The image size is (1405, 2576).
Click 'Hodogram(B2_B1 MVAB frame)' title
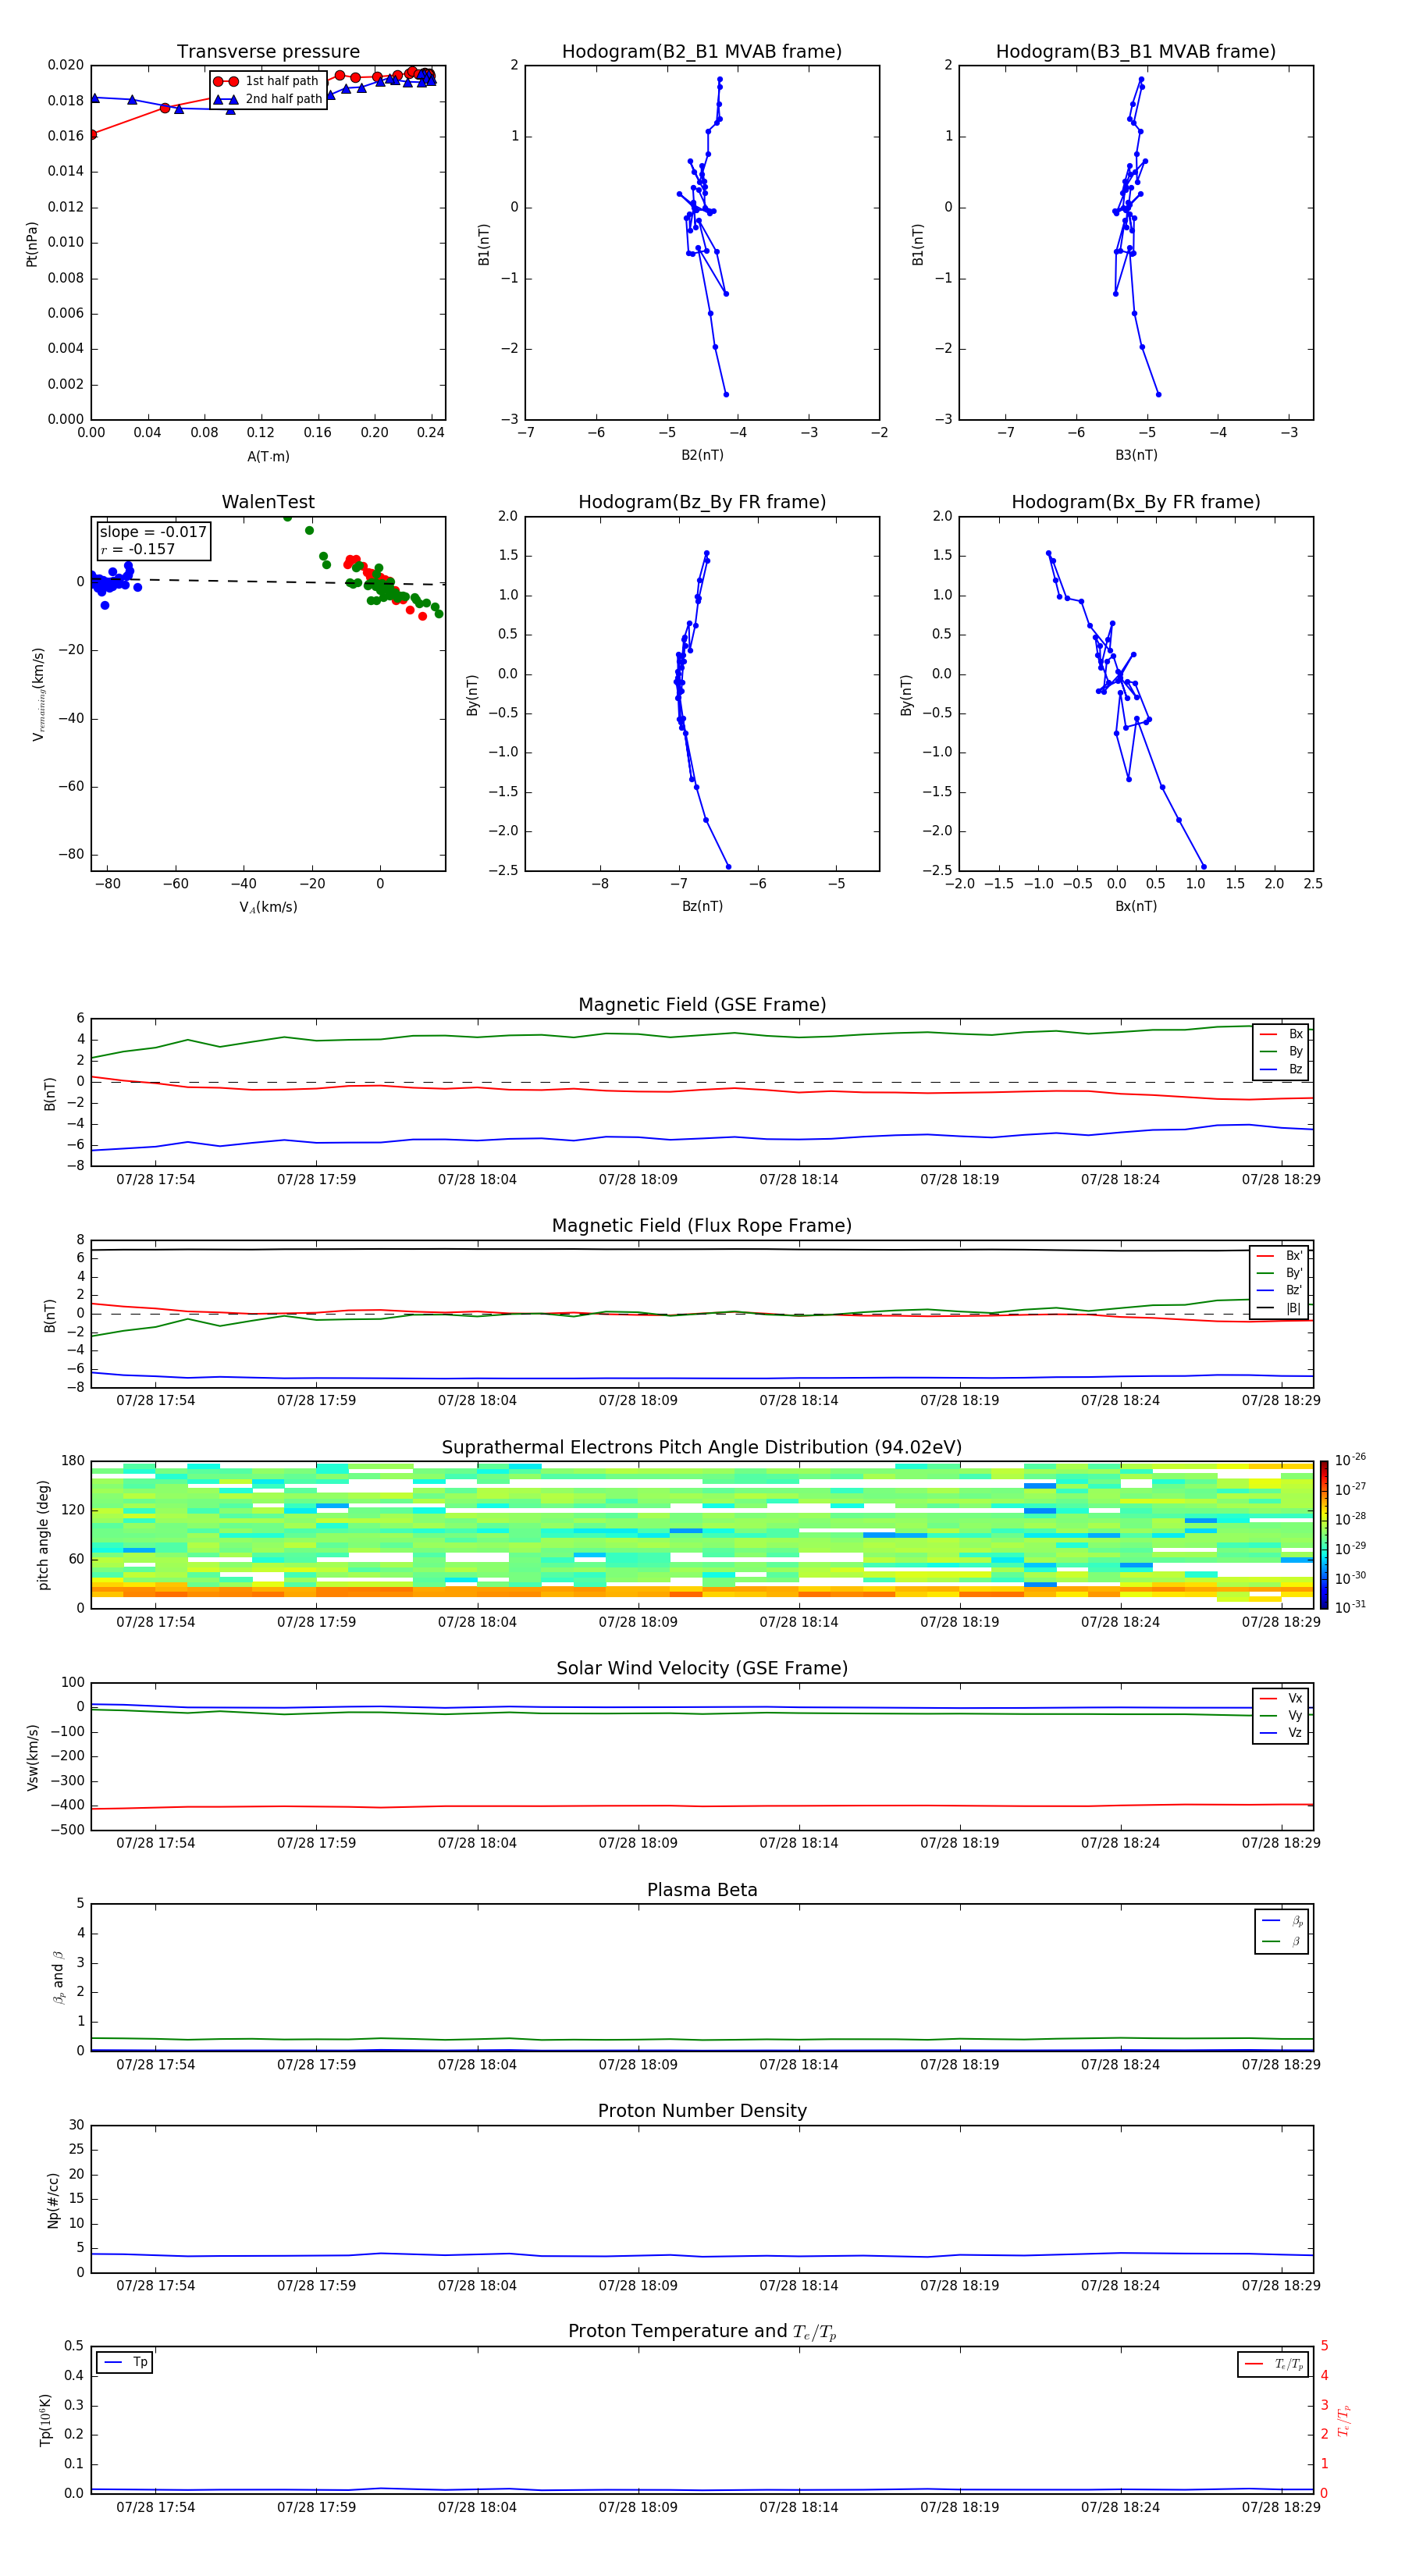tap(702, 52)
